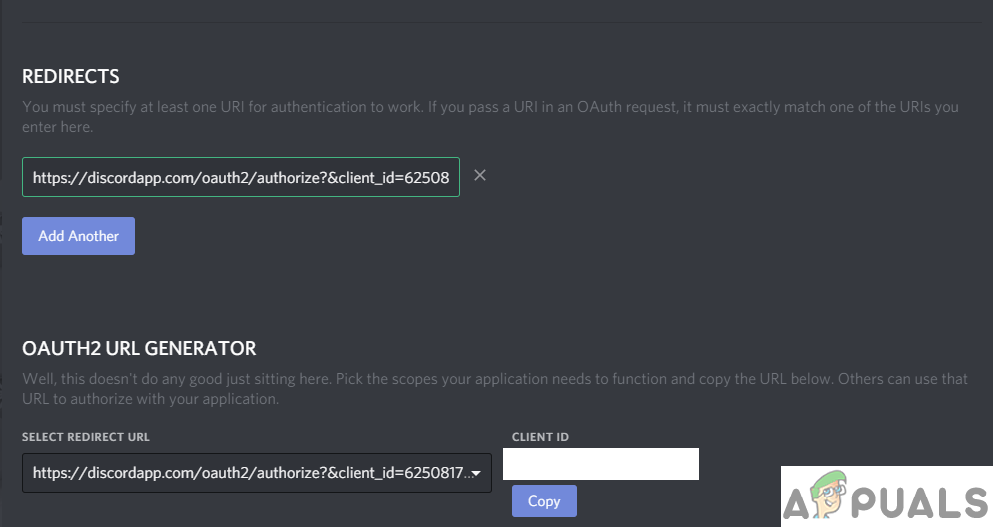Click the OAUTH2 URL GENERATOR heading
The height and width of the screenshot is (527, 993).
click(x=139, y=349)
